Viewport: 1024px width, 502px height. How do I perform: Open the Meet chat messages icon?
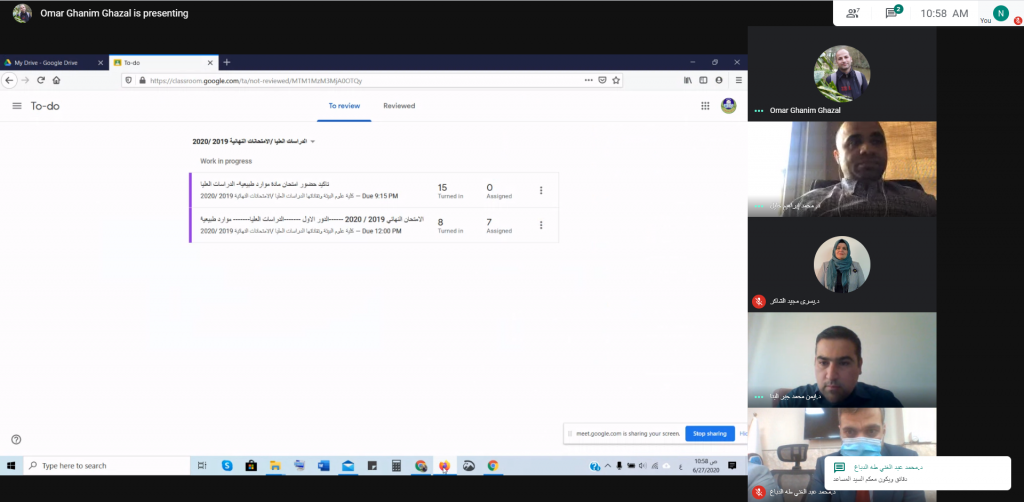891,13
